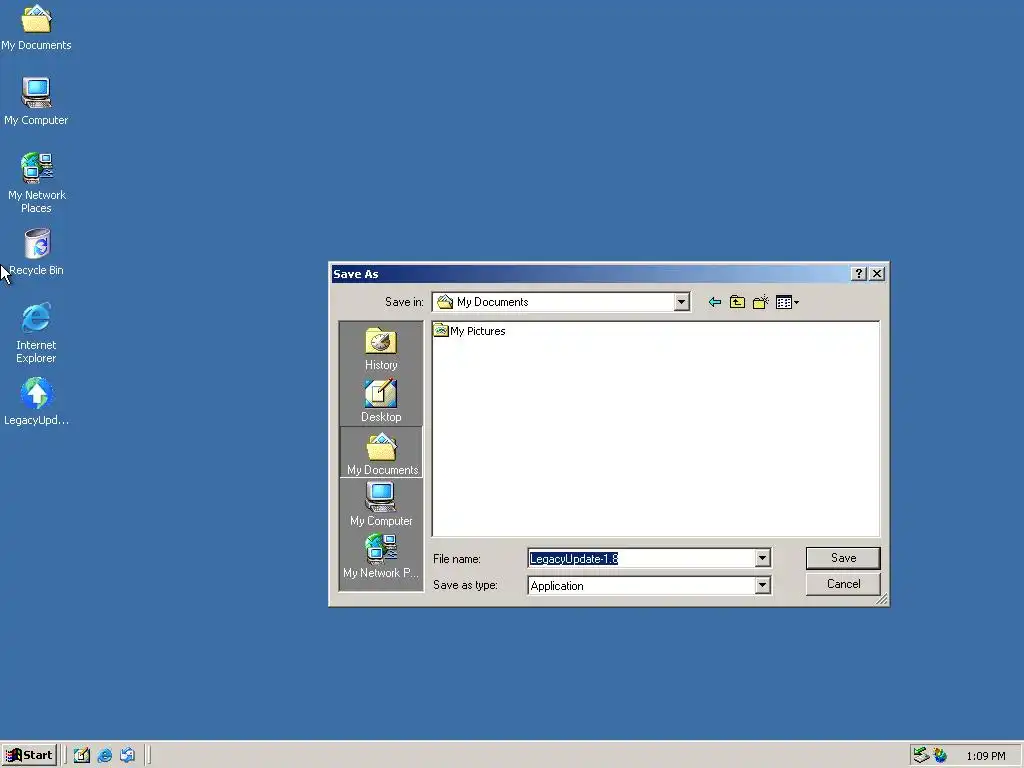Open the Start menu
Screen dimensions: 1024x768
pyautogui.click(x=29, y=755)
